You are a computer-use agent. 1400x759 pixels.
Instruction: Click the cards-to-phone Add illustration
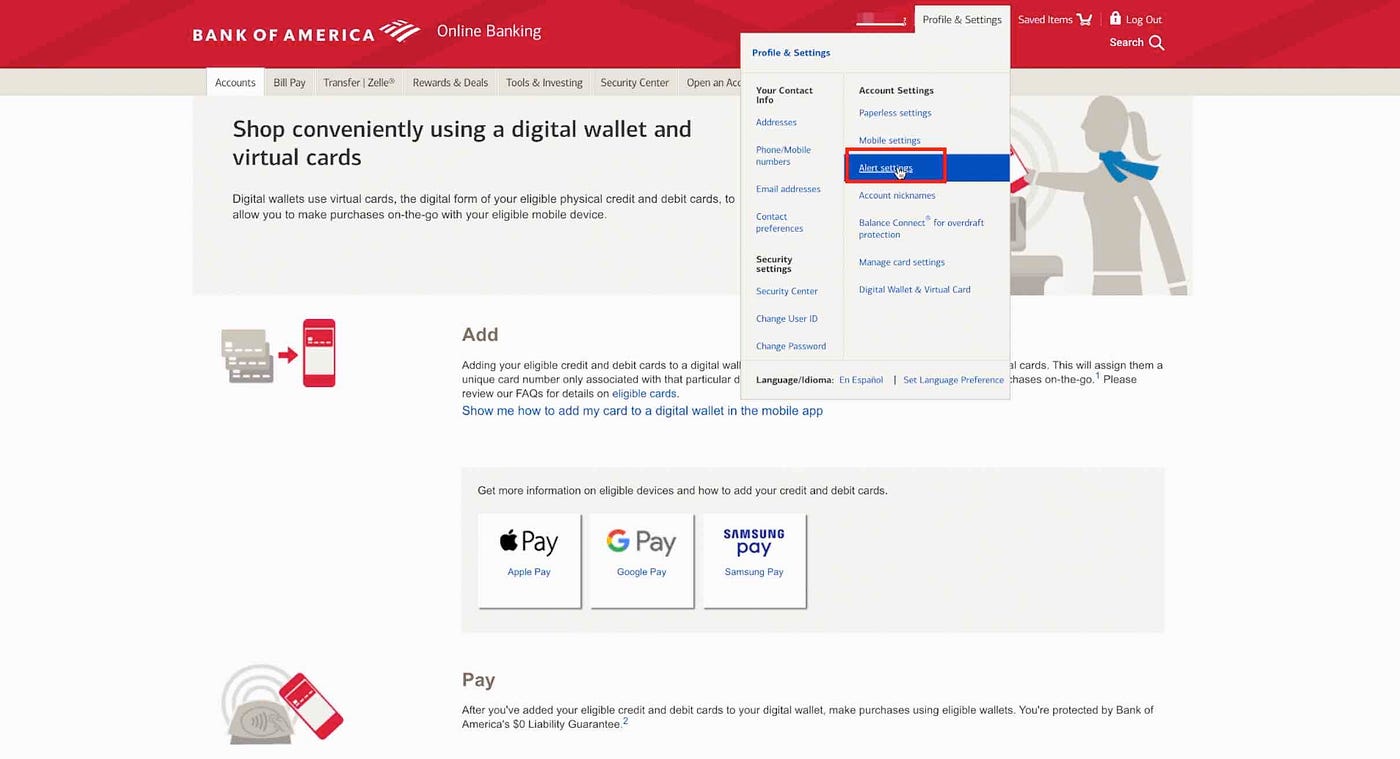(279, 353)
